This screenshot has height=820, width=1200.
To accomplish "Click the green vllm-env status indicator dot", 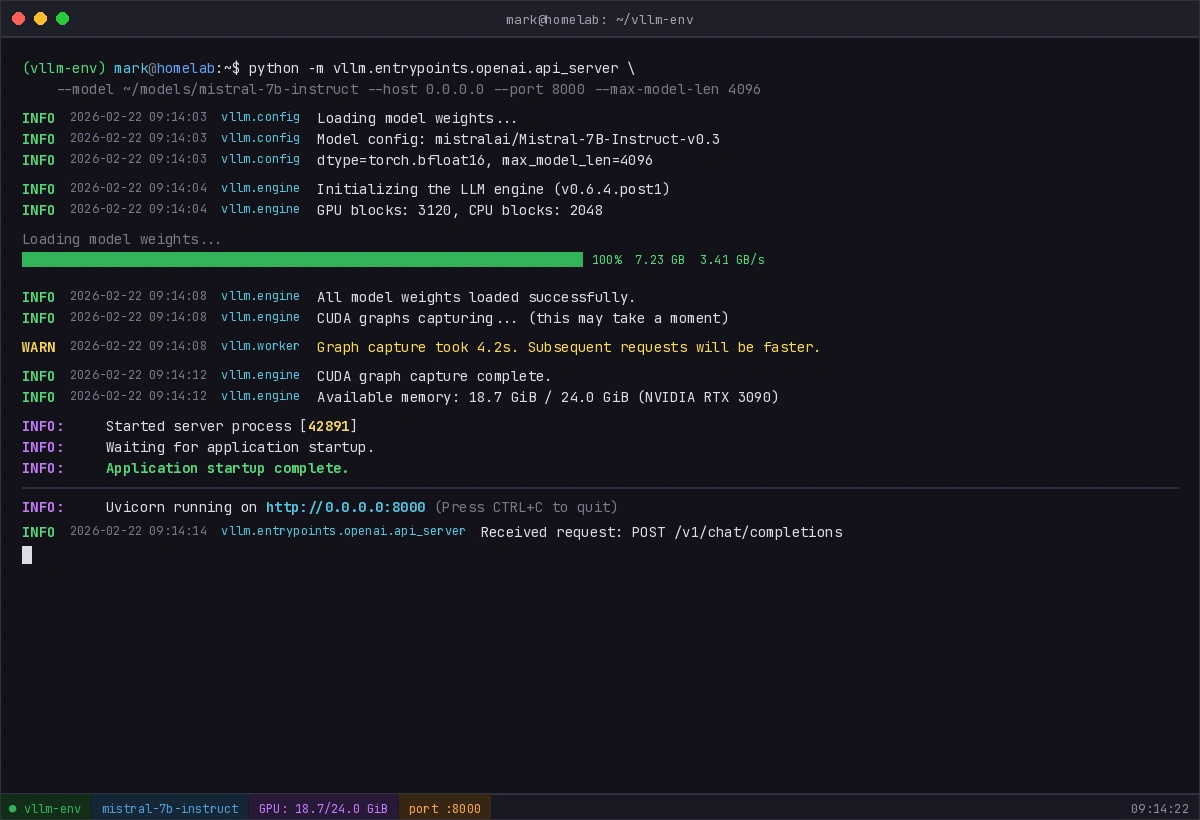I will tap(13, 808).
